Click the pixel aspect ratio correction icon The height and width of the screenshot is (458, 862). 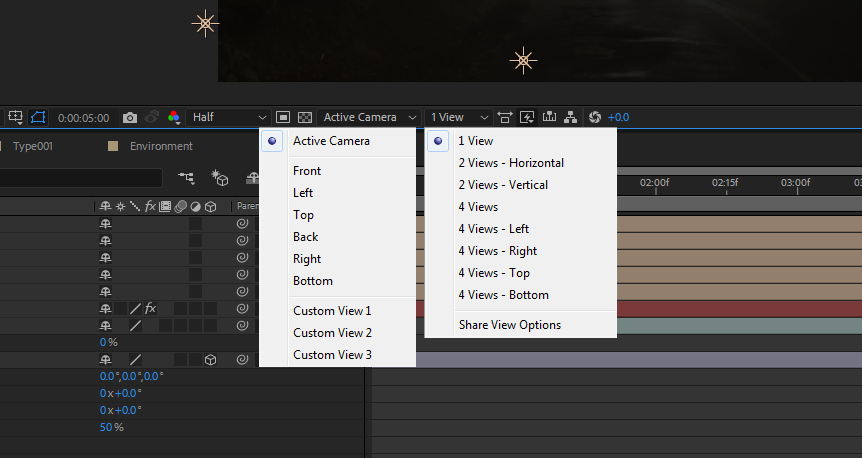[505, 117]
